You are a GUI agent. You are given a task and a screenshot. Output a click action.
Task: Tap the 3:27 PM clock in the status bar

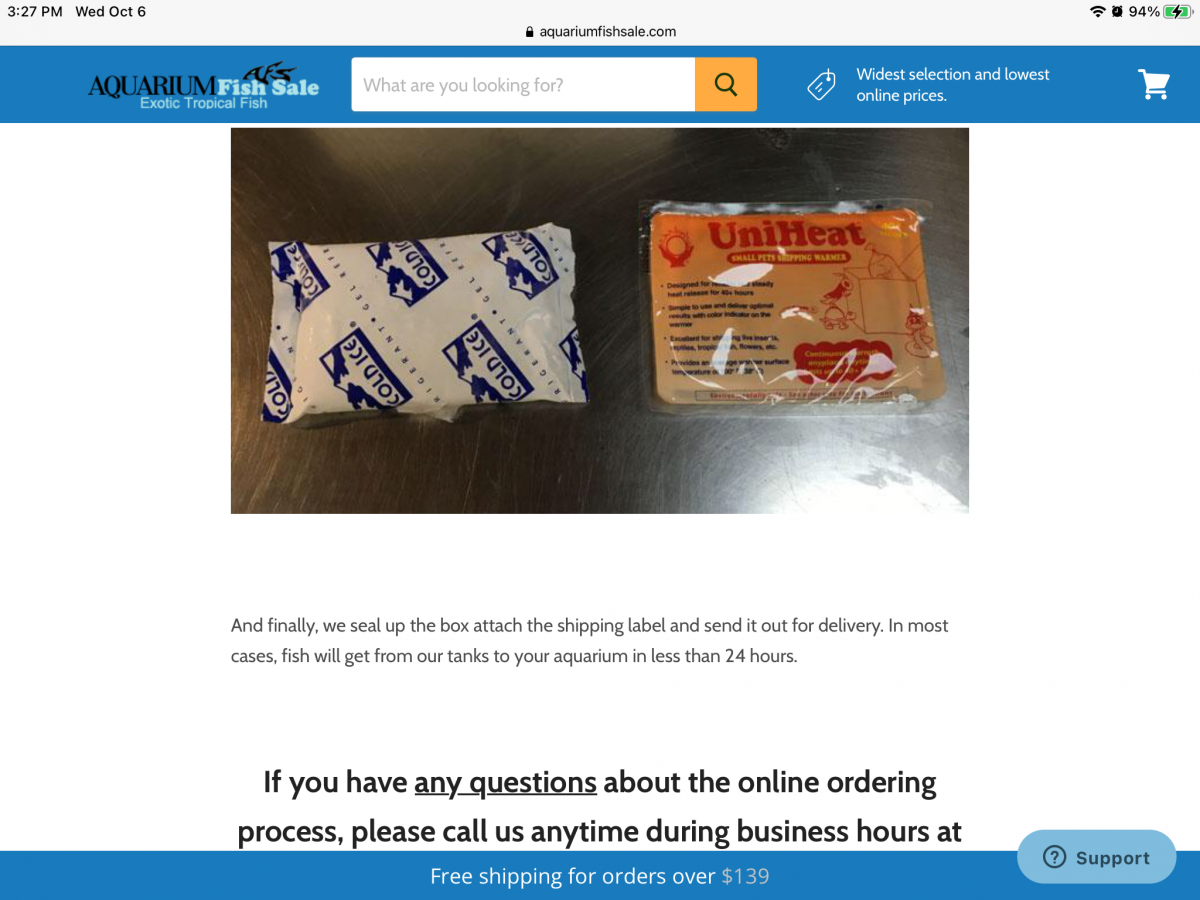[35, 12]
